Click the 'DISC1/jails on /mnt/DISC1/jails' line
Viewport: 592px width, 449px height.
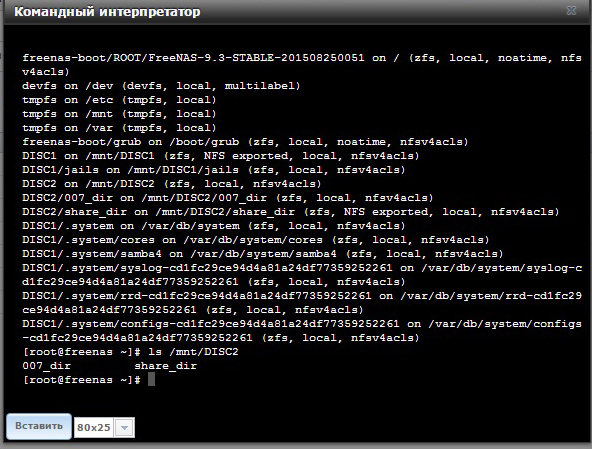click(214, 170)
